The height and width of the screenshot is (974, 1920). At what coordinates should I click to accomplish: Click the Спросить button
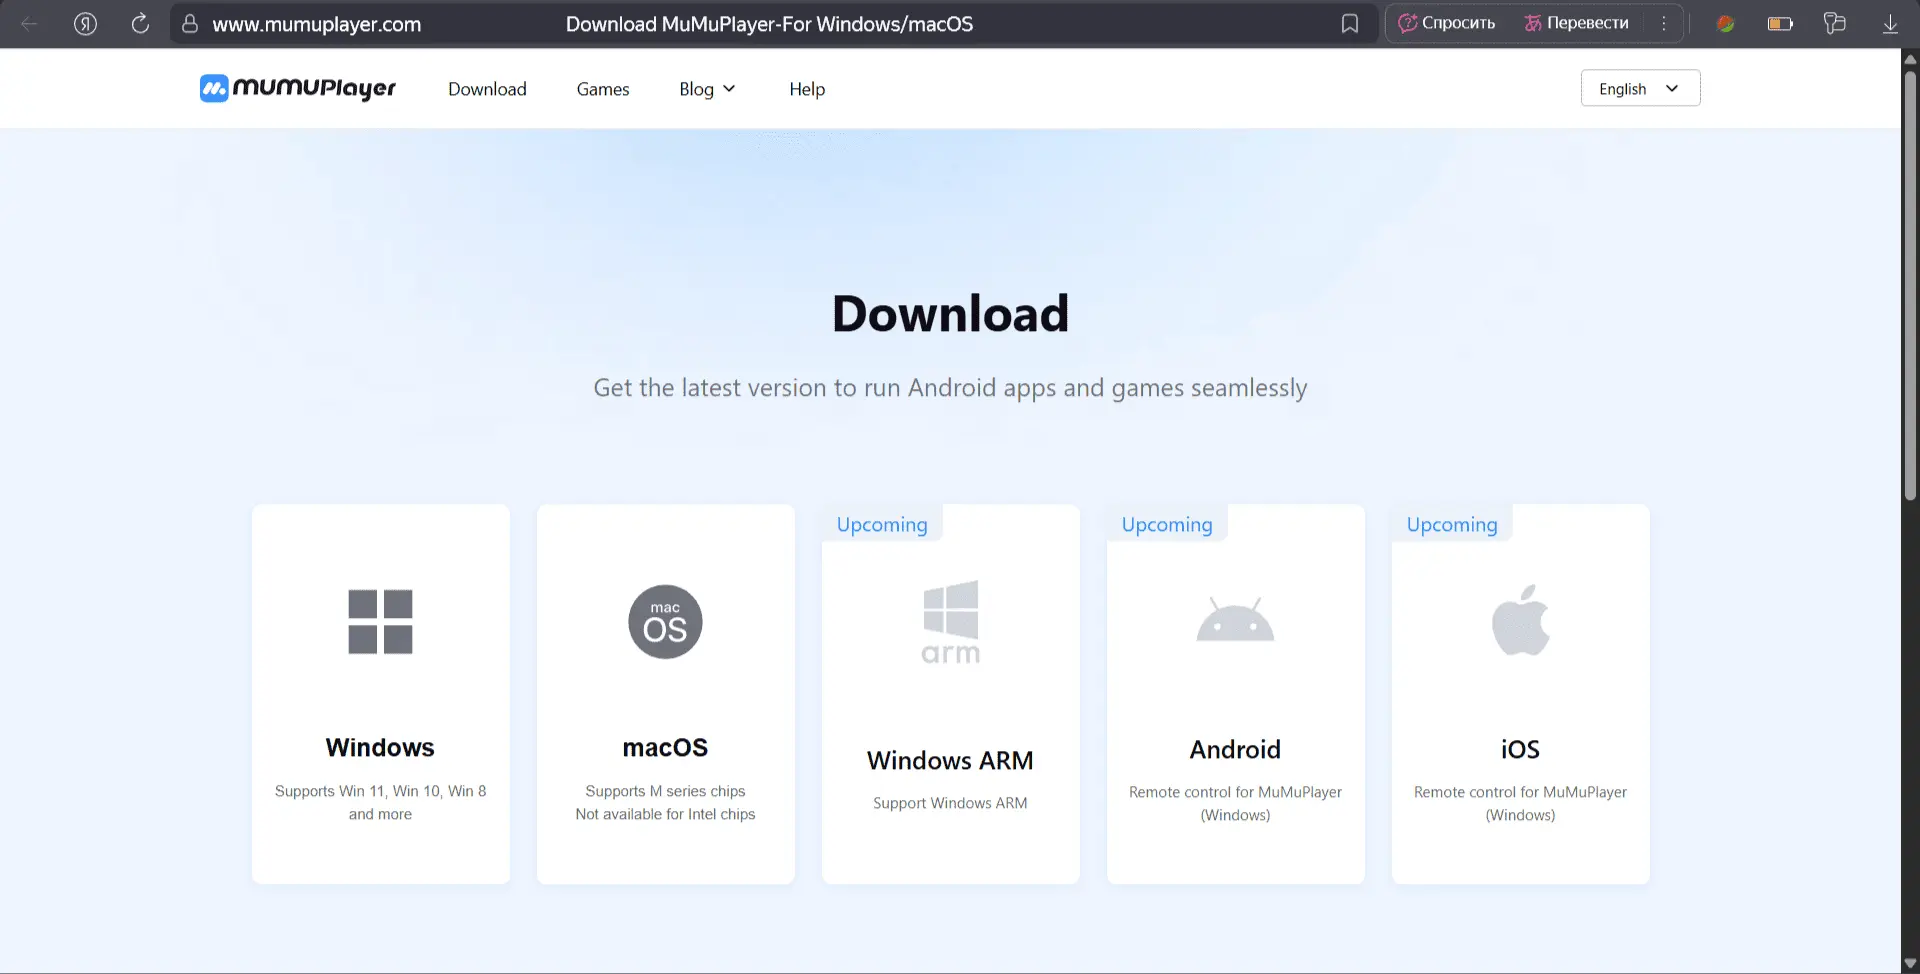(1447, 23)
